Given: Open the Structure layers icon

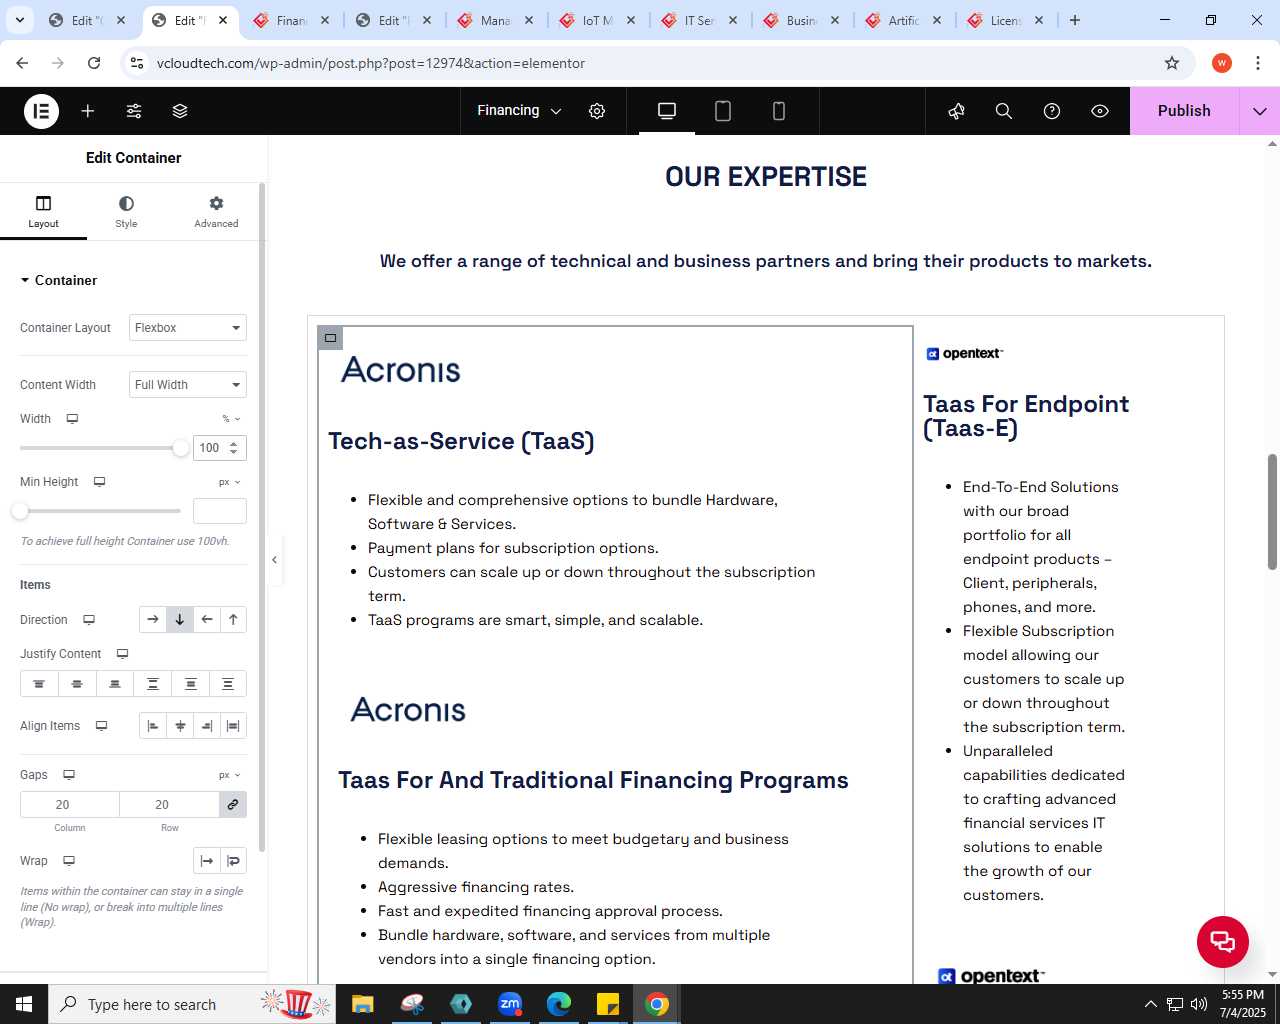Looking at the screenshot, I should (180, 111).
